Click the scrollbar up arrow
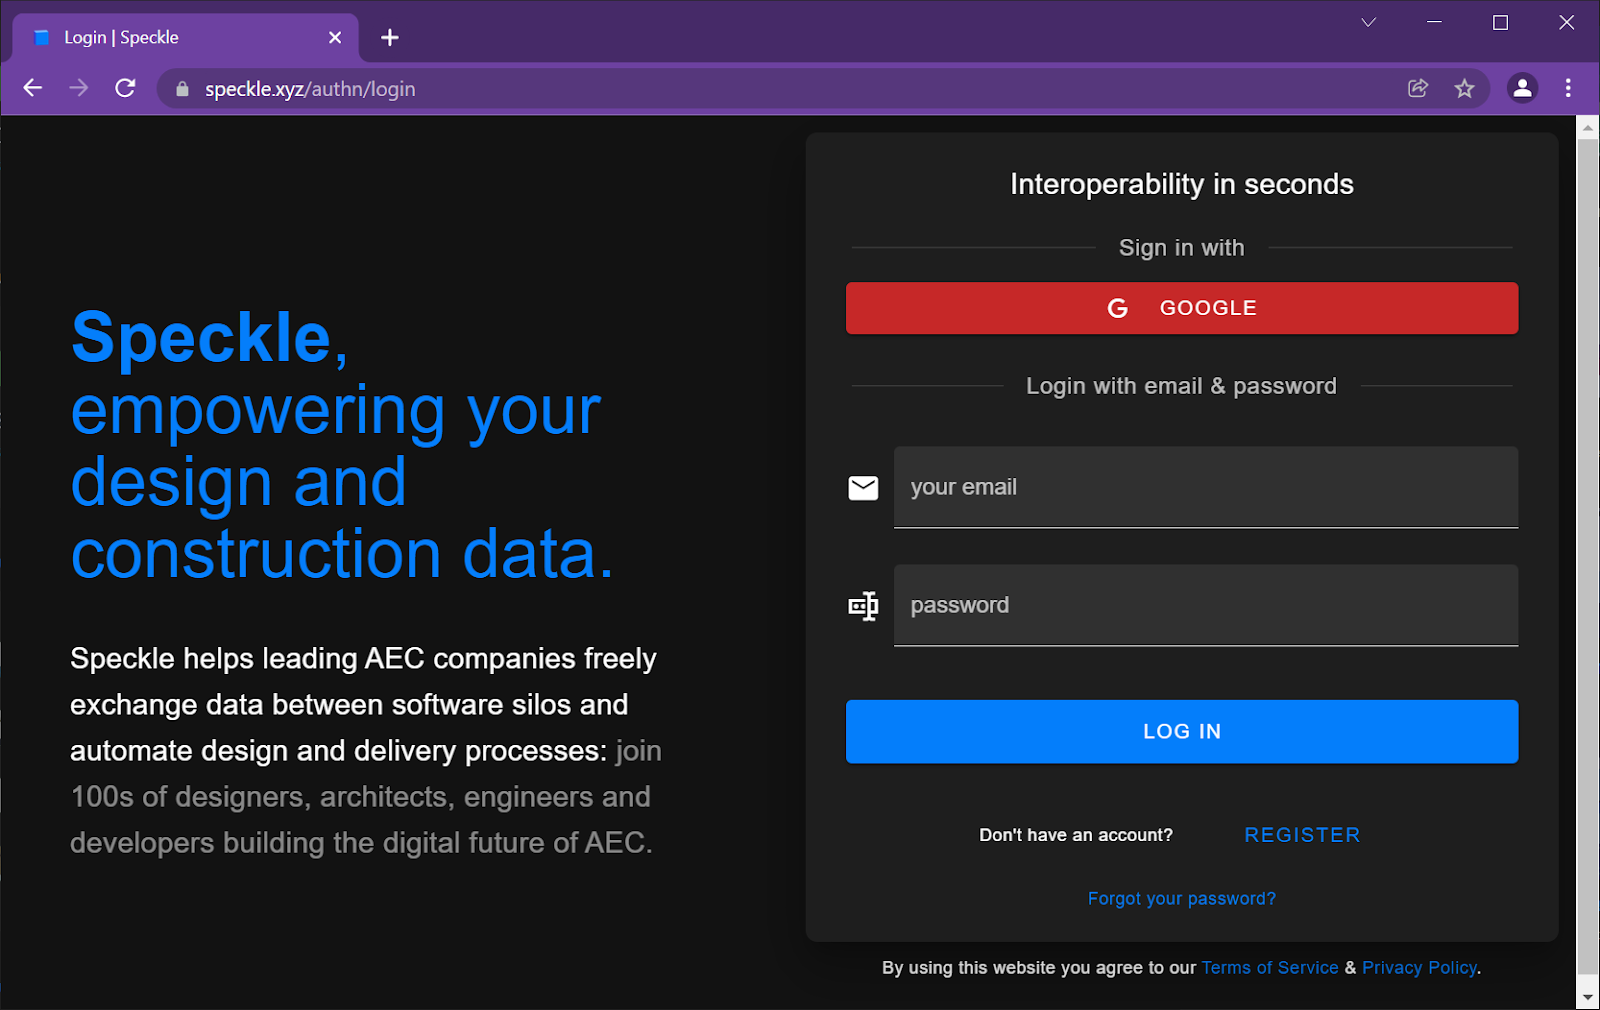The width and height of the screenshot is (1600, 1010). 1587,127
